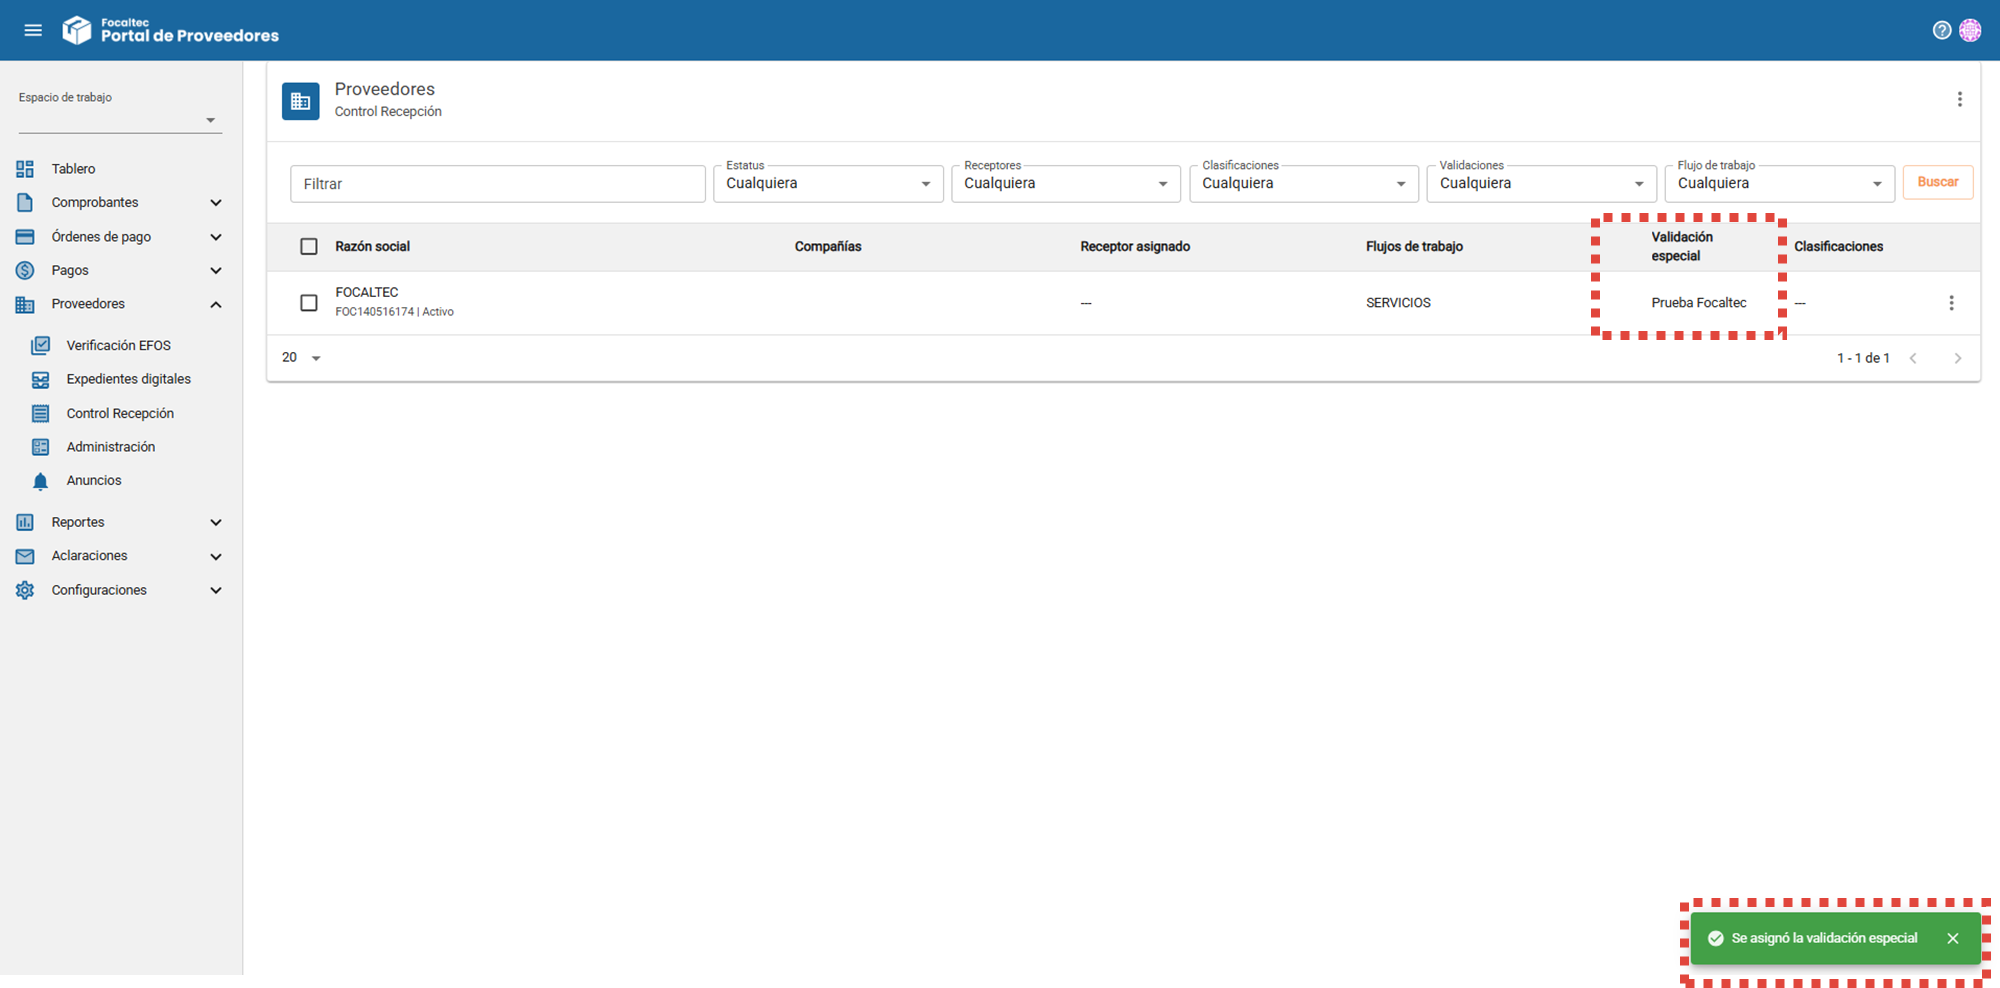This screenshot has width=2000, height=988.
Task: Click the Órdenes de pago card icon
Action: coord(25,237)
